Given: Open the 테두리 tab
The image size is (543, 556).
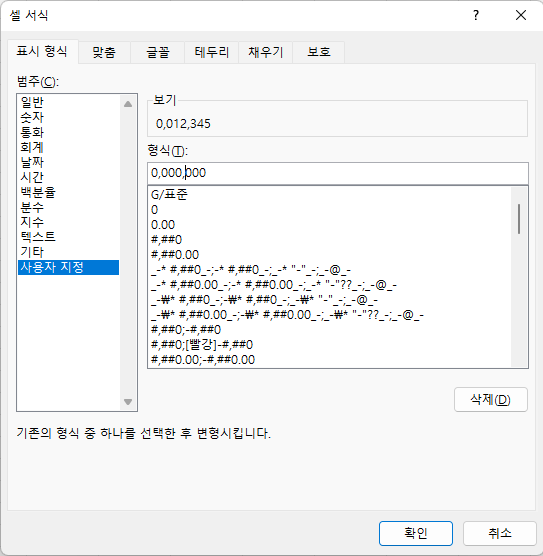Looking at the screenshot, I should pos(211,52).
